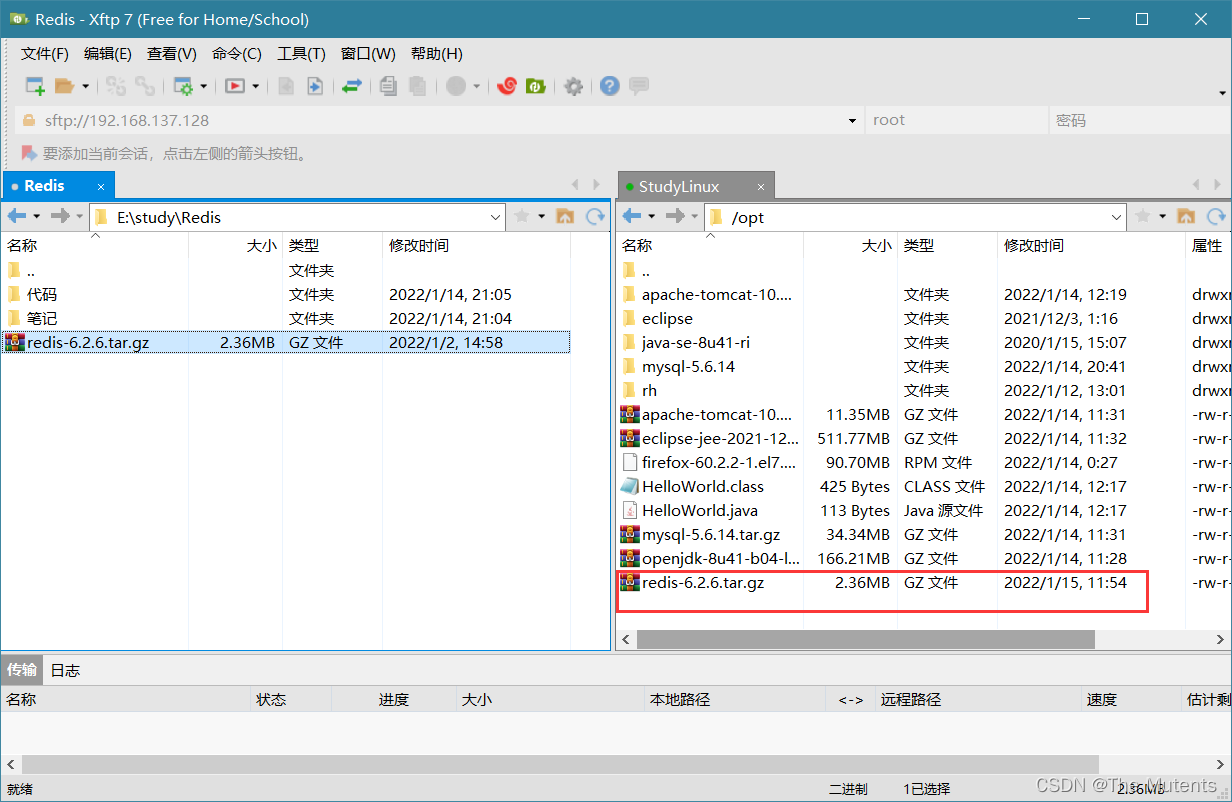Open the host address dropdown arrow
The width and height of the screenshot is (1232, 802).
point(852,121)
